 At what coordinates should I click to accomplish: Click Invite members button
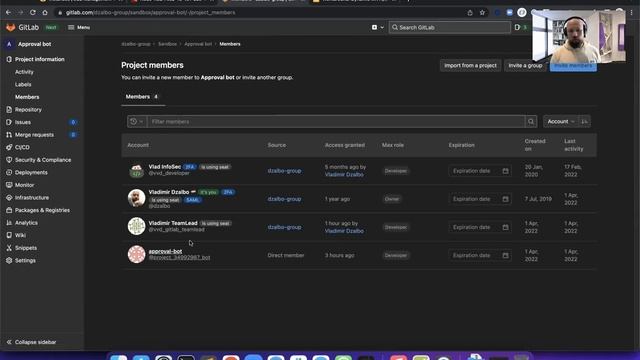tap(573, 65)
